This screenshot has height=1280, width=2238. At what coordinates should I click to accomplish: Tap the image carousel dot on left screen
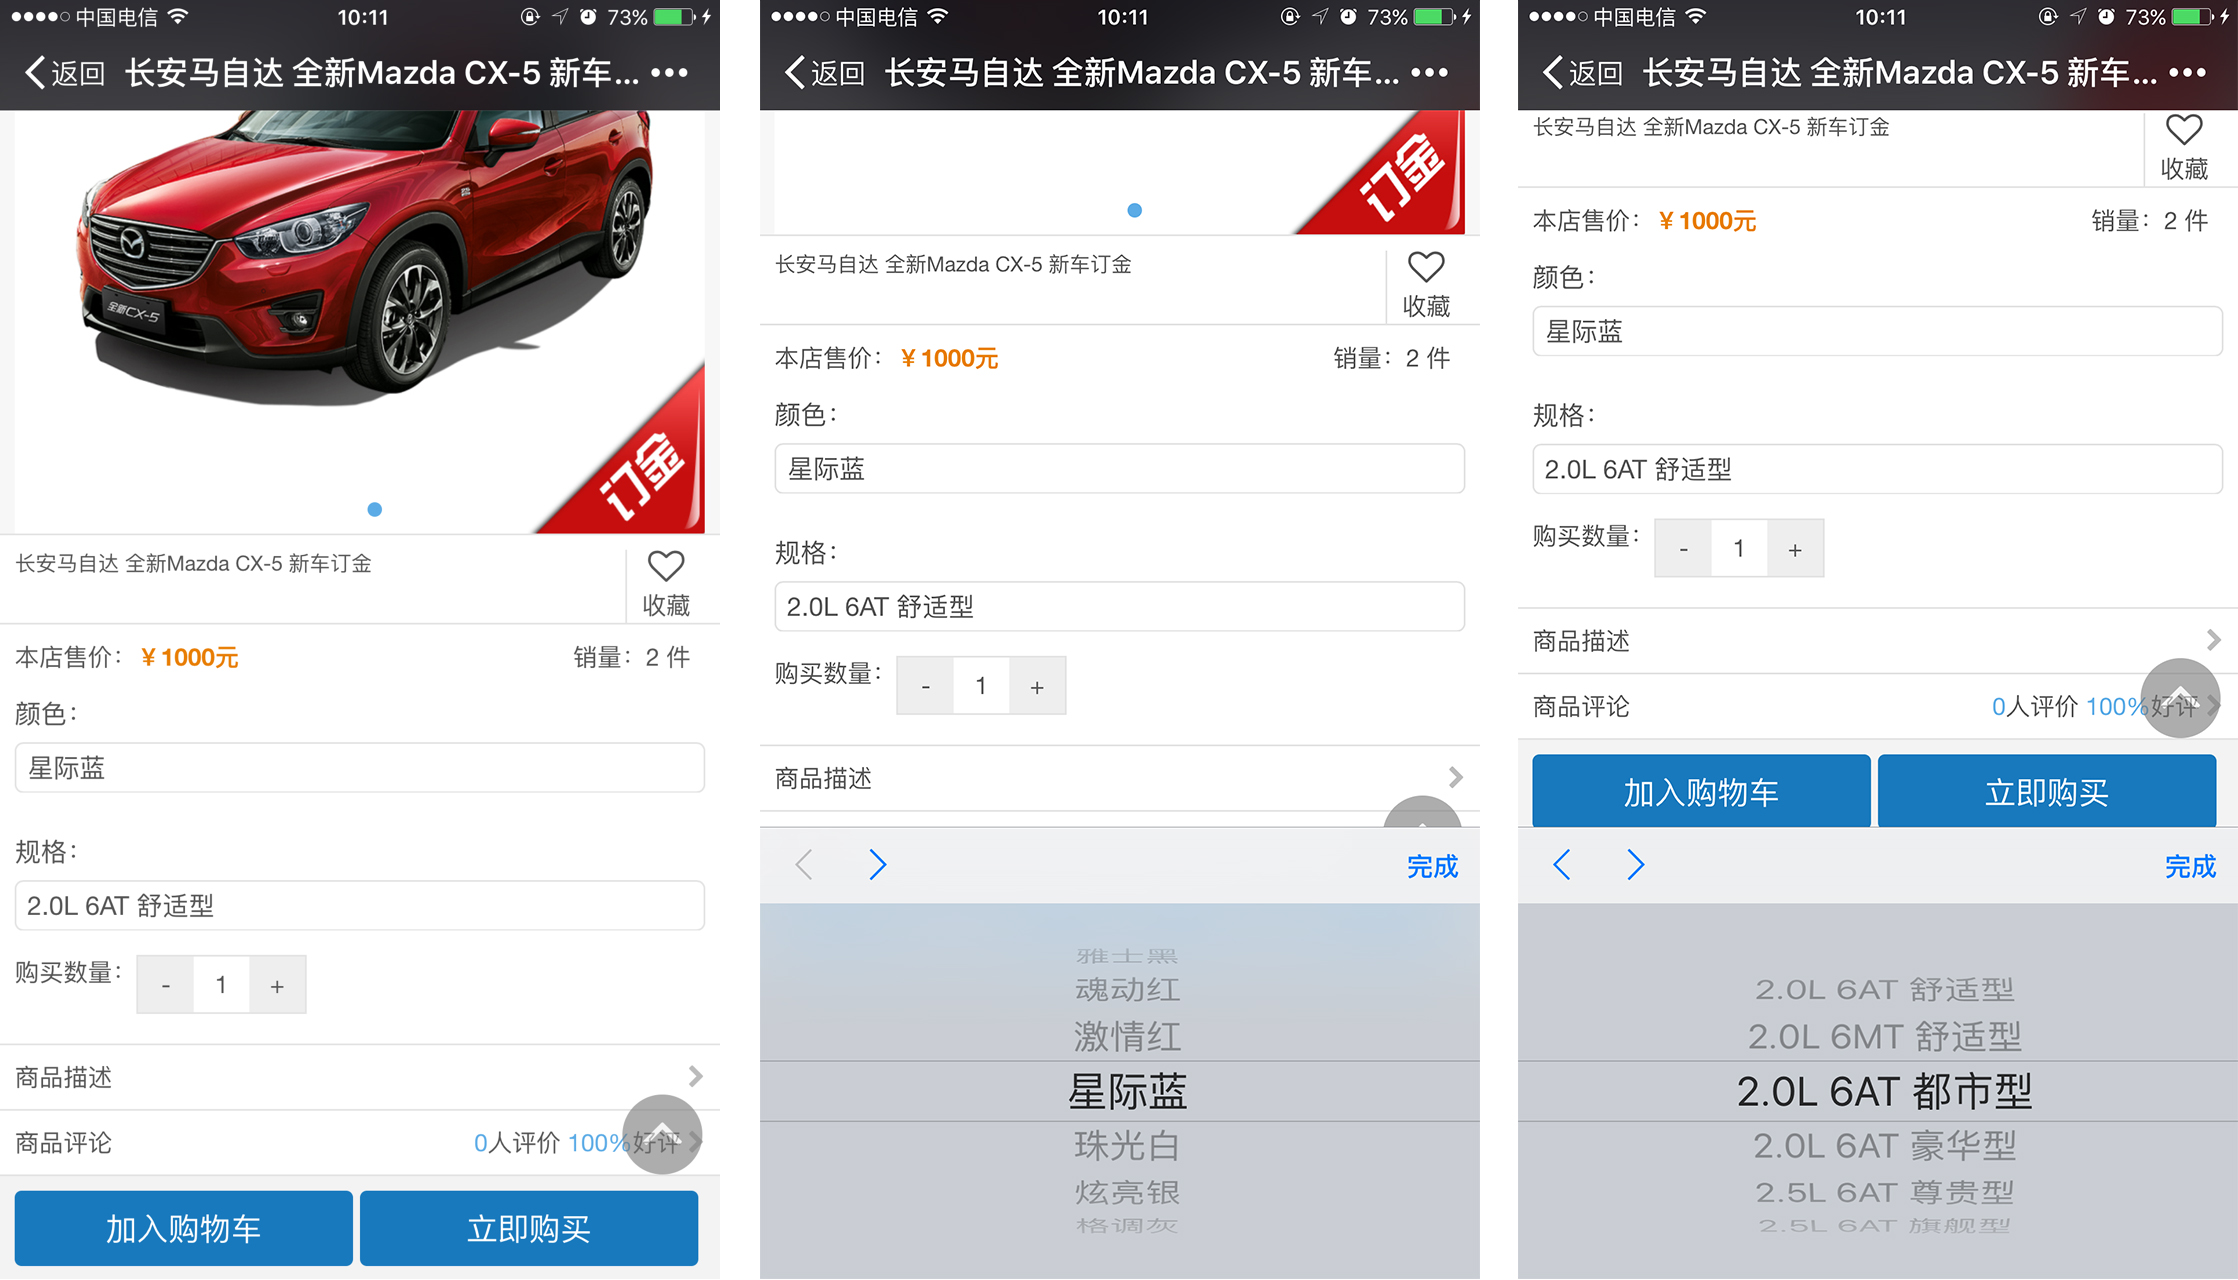pyautogui.click(x=375, y=510)
